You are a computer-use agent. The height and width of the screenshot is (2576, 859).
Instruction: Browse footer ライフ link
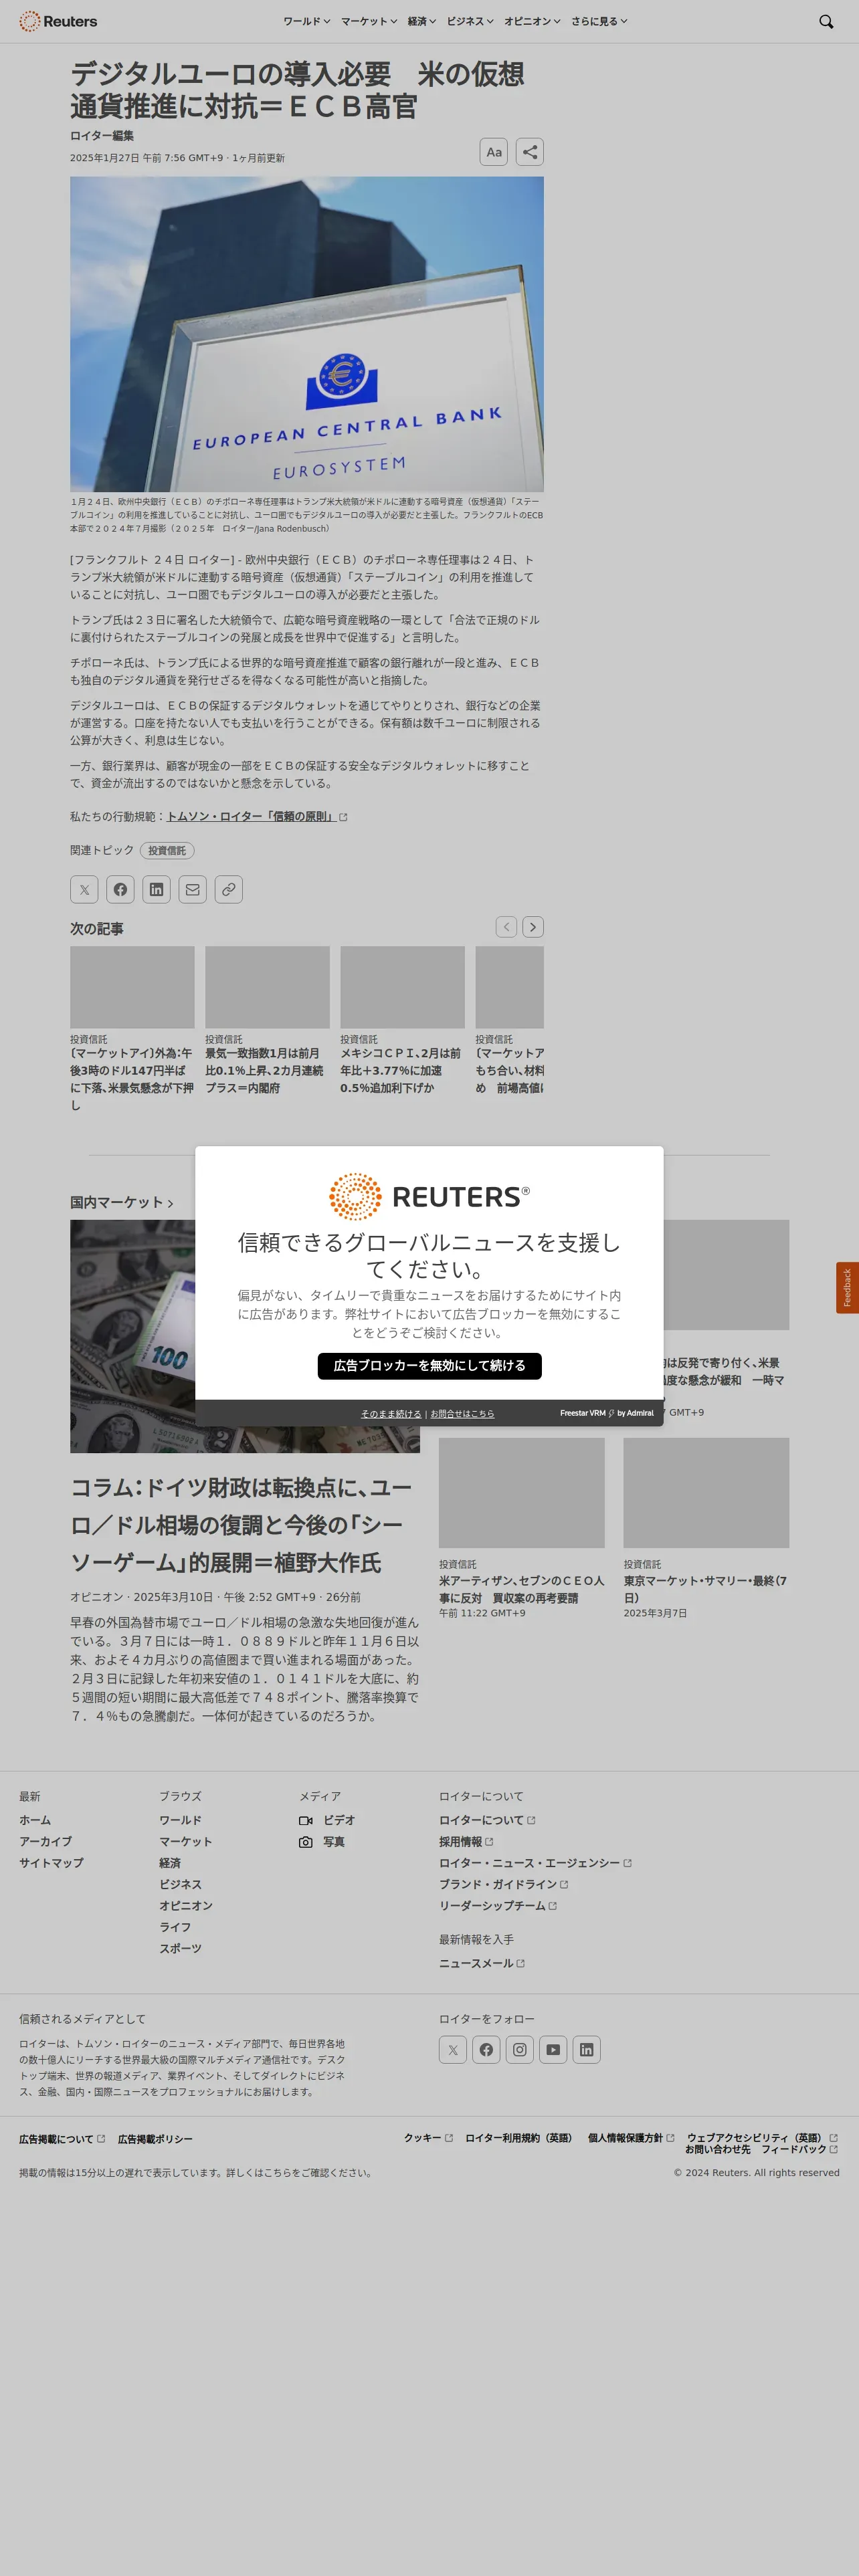click(175, 1927)
